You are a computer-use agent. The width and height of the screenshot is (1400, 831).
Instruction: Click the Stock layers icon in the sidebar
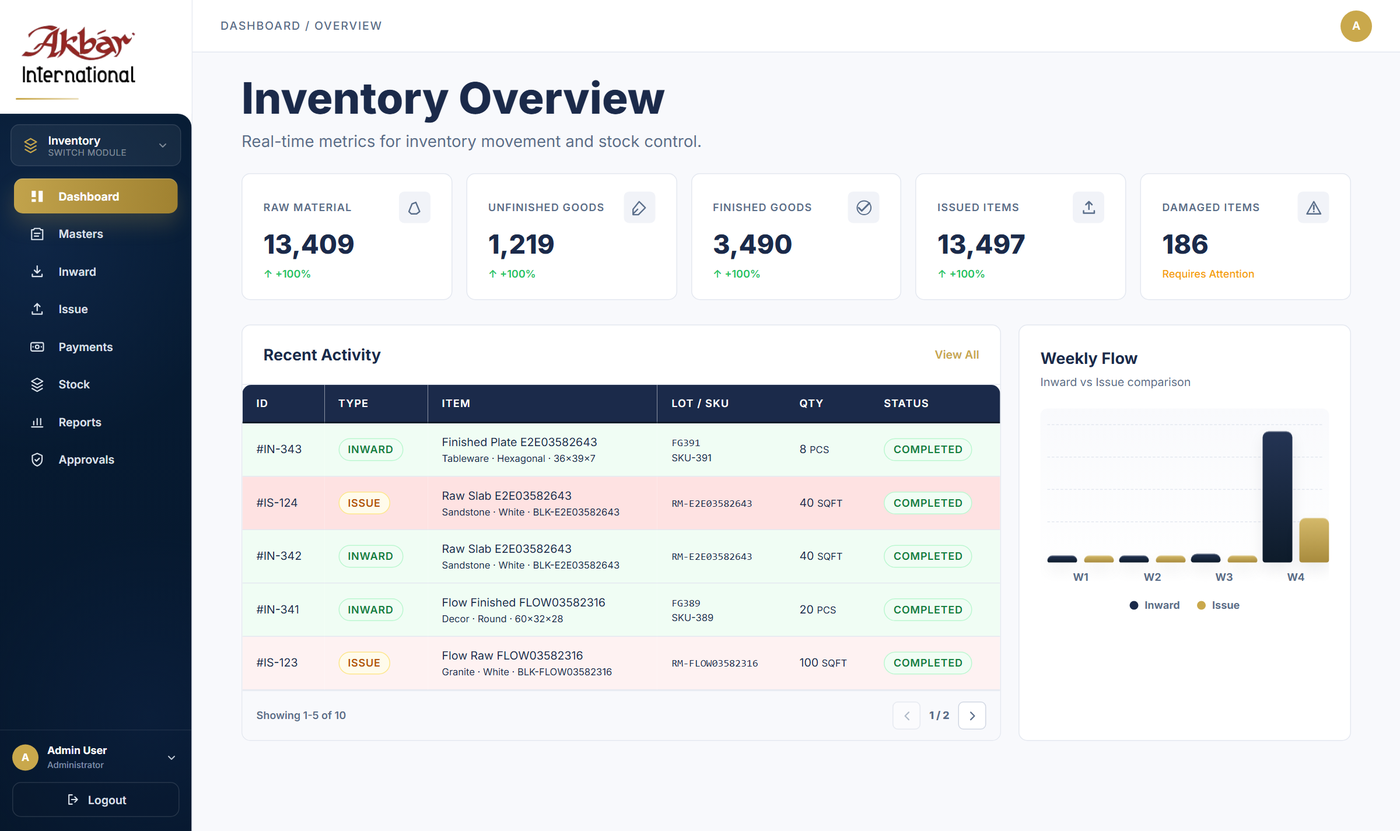(x=37, y=384)
